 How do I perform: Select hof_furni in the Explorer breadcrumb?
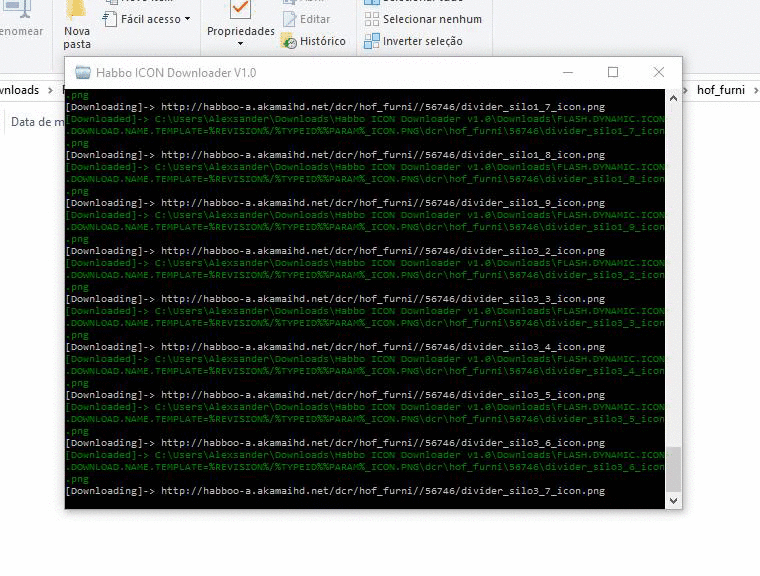click(x=721, y=90)
